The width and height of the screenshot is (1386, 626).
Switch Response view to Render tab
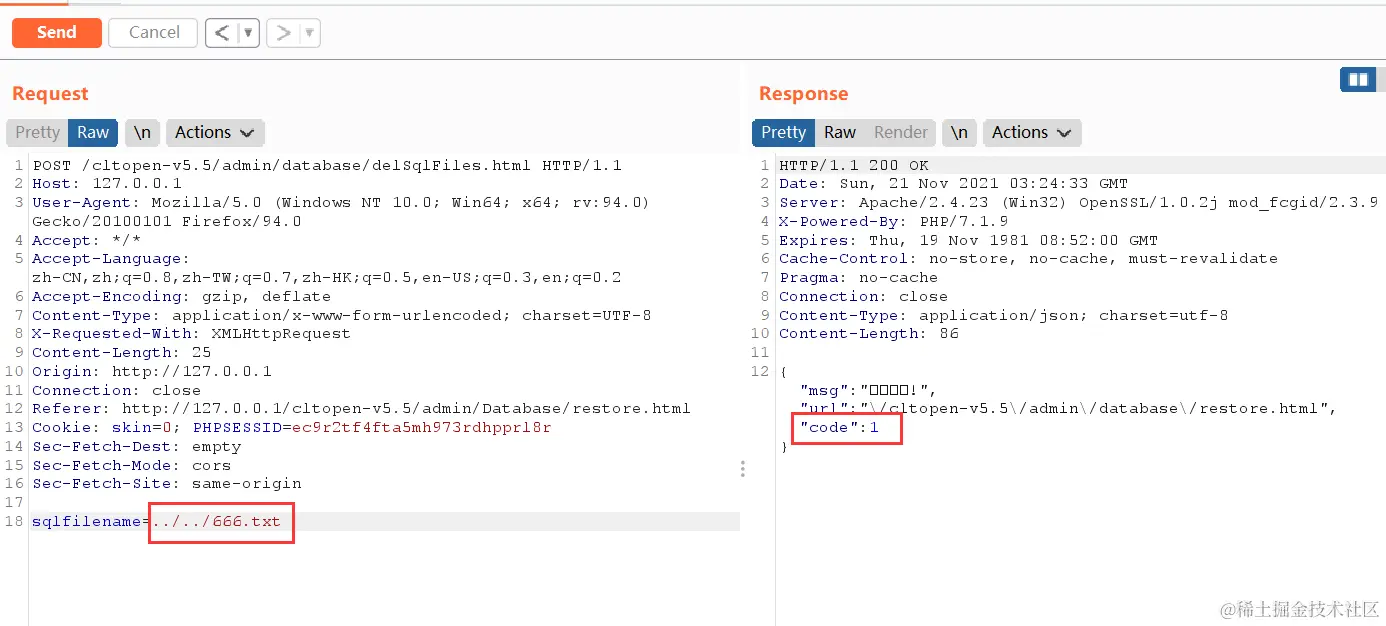click(x=901, y=132)
